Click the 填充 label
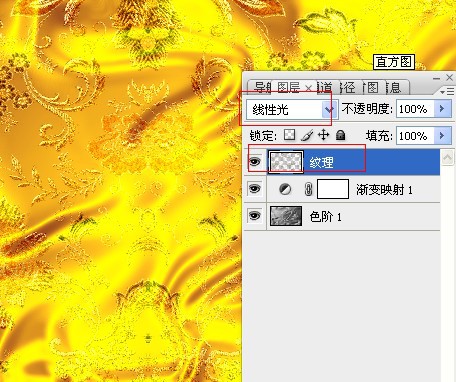The width and height of the screenshot is (456, 382). (x=379, y=136)
